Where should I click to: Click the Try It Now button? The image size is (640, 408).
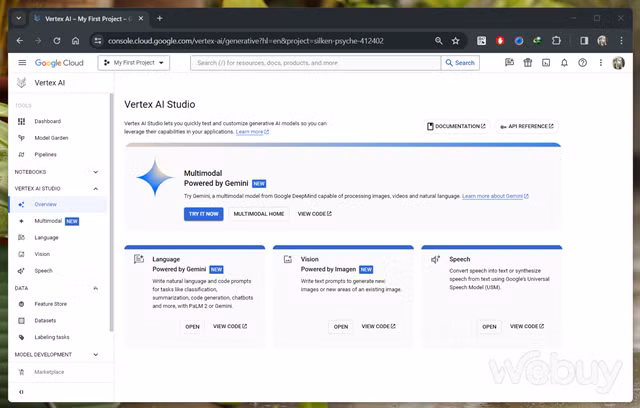click(x=203, y=214)
